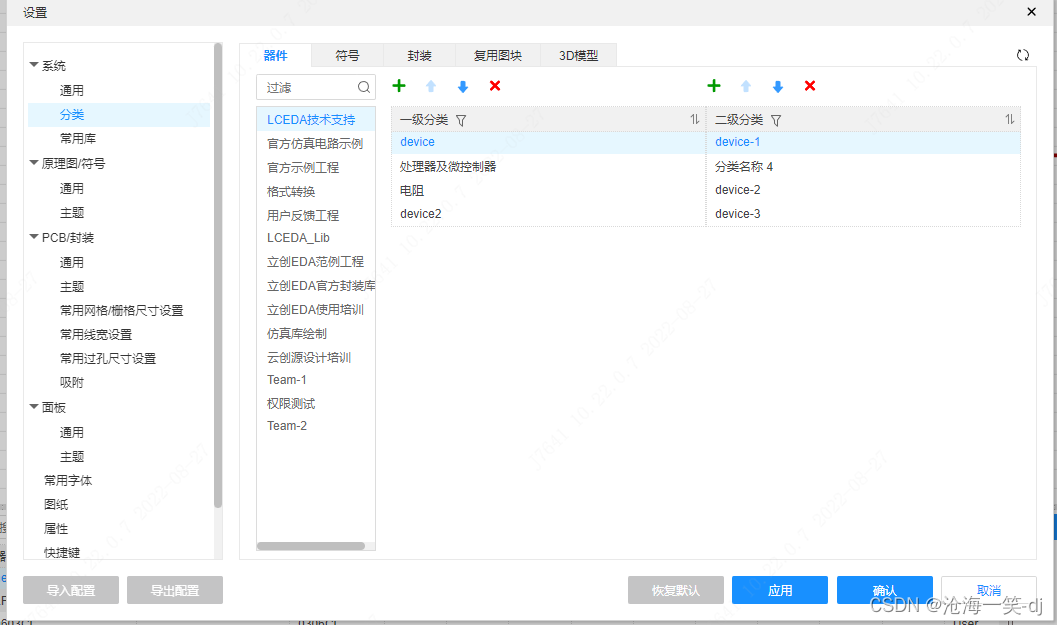This screenshot has height=625, width=1057.
Task: Delete selected second-level category
Action: (x=810, y=86)
